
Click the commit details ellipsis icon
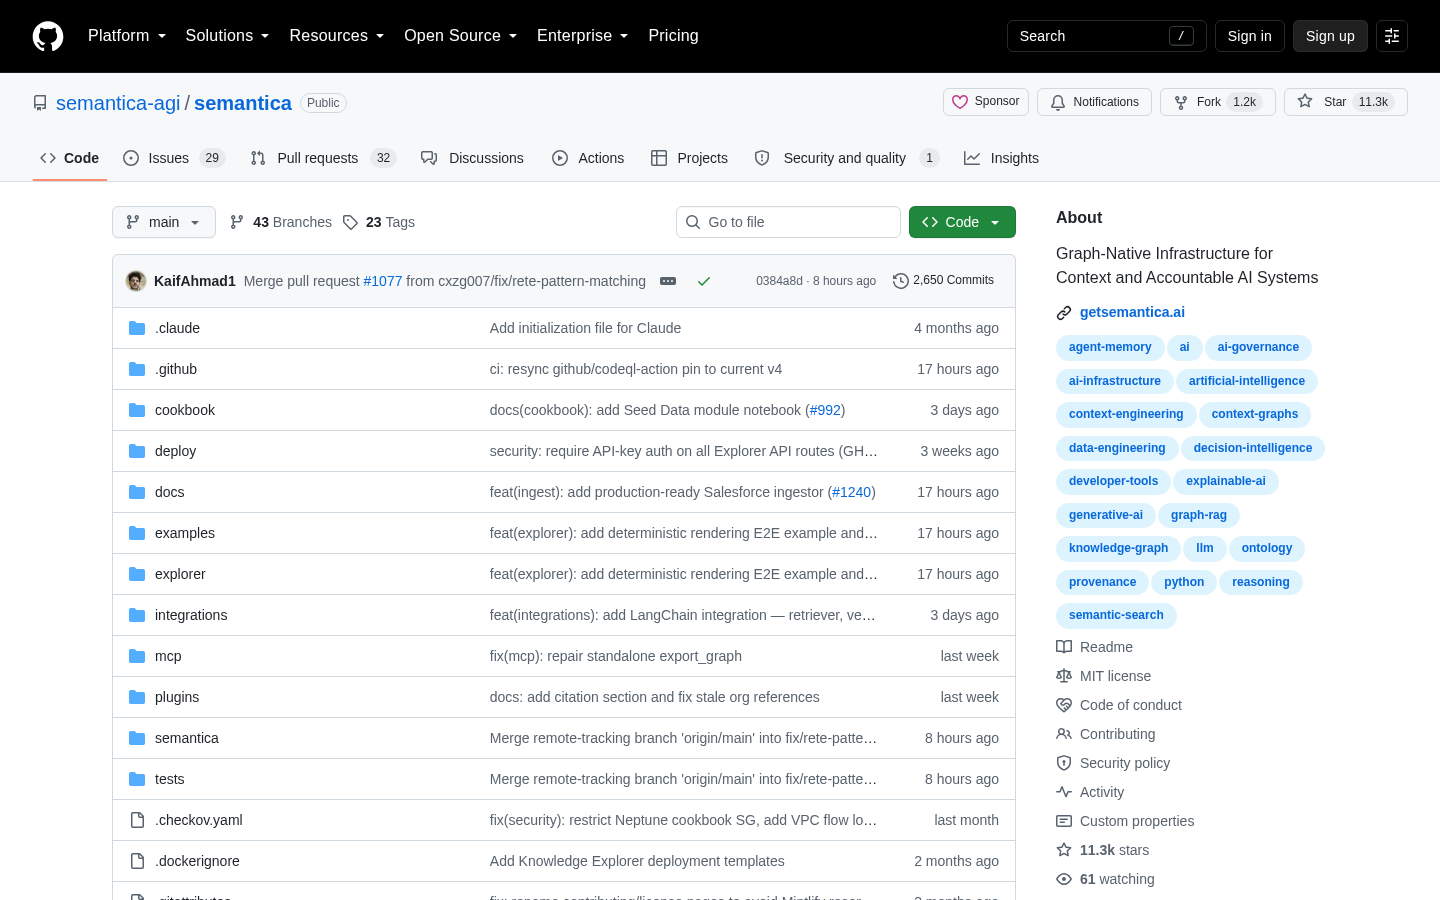(x=668, y=281)
